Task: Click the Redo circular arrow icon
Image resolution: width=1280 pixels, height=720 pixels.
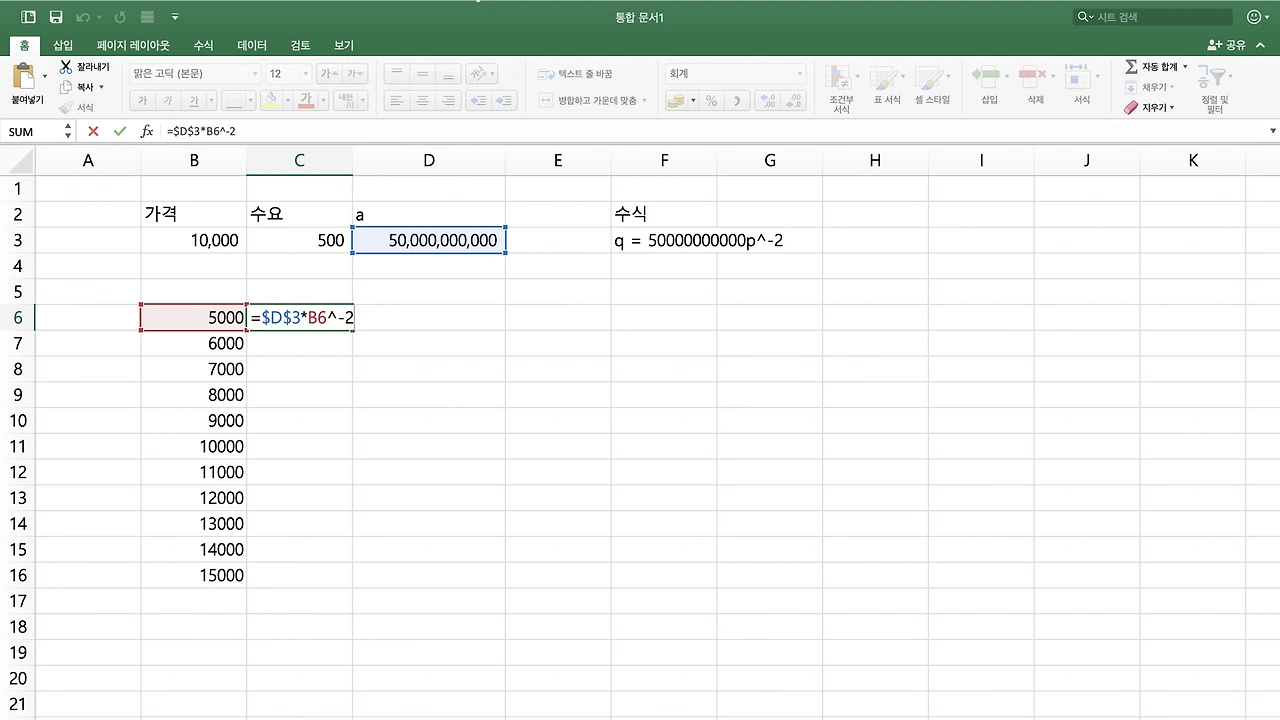Action: click(x=120, y=17)
